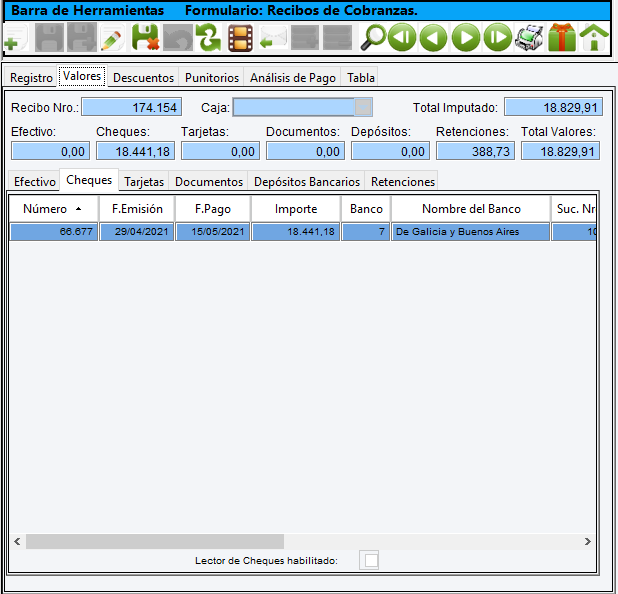Click the grayed remove row icon
This screenshot has height=594, width=618.
point(337,38)
